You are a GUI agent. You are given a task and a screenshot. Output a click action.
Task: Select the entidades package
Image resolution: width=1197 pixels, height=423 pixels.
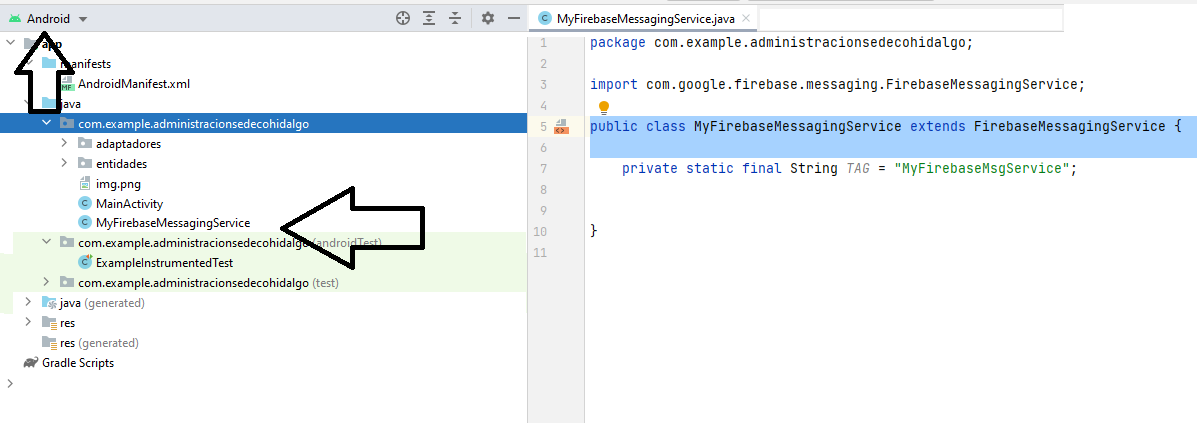pos(121,163)
